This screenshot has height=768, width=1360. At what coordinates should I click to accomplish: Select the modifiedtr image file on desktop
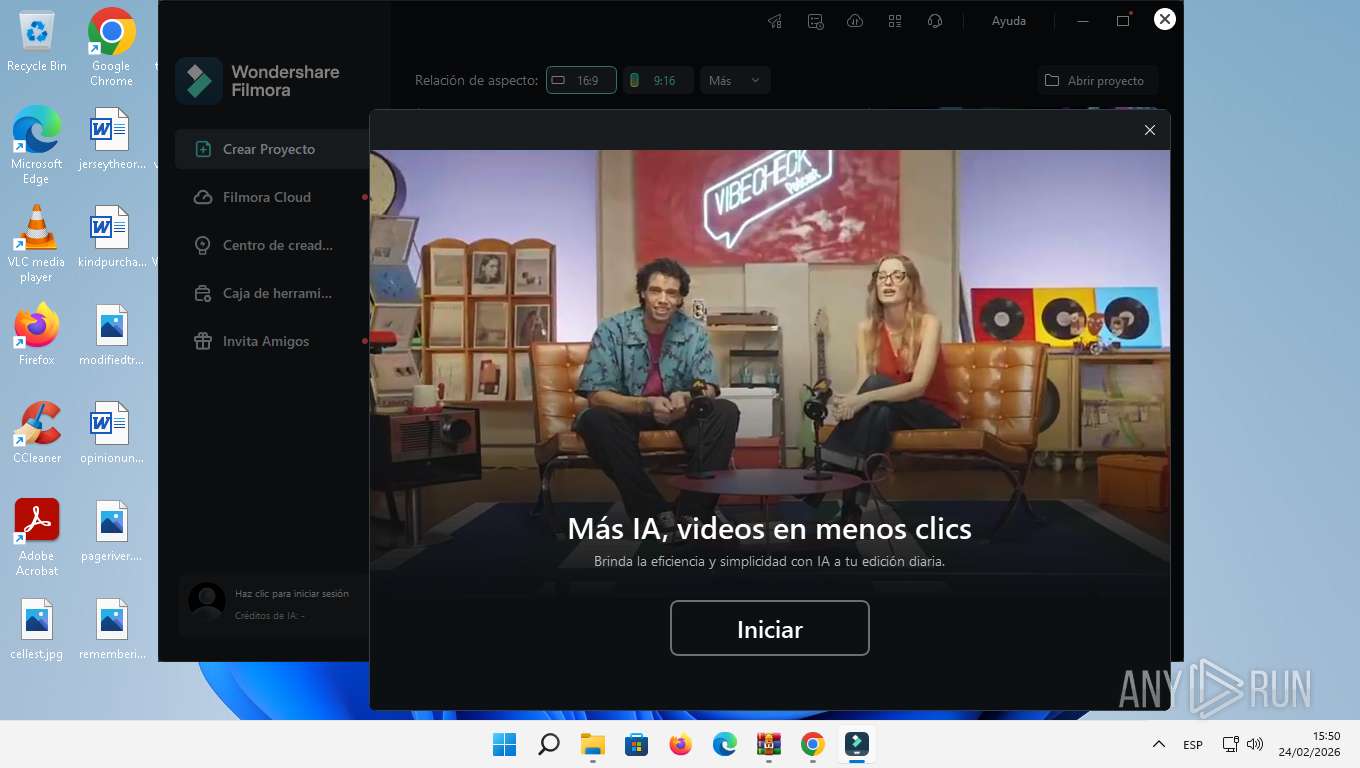pos(112,334)
